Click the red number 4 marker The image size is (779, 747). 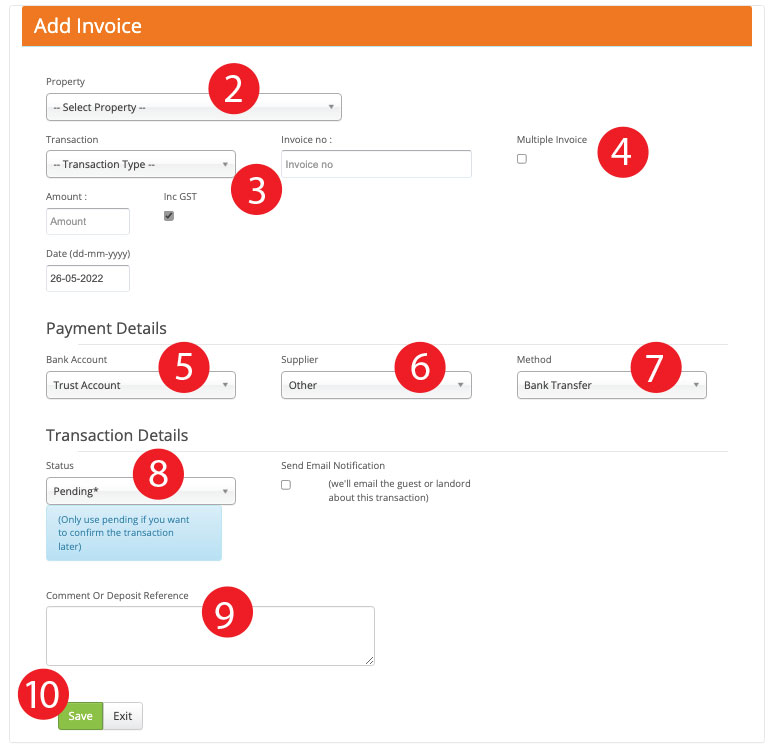(623, 152)
